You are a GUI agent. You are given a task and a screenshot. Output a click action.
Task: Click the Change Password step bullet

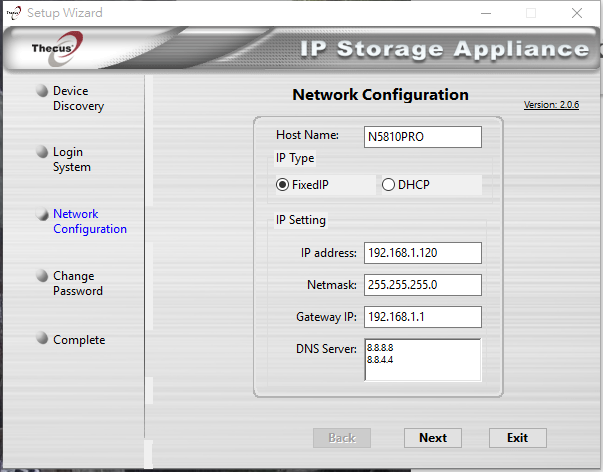click(42, 276)
